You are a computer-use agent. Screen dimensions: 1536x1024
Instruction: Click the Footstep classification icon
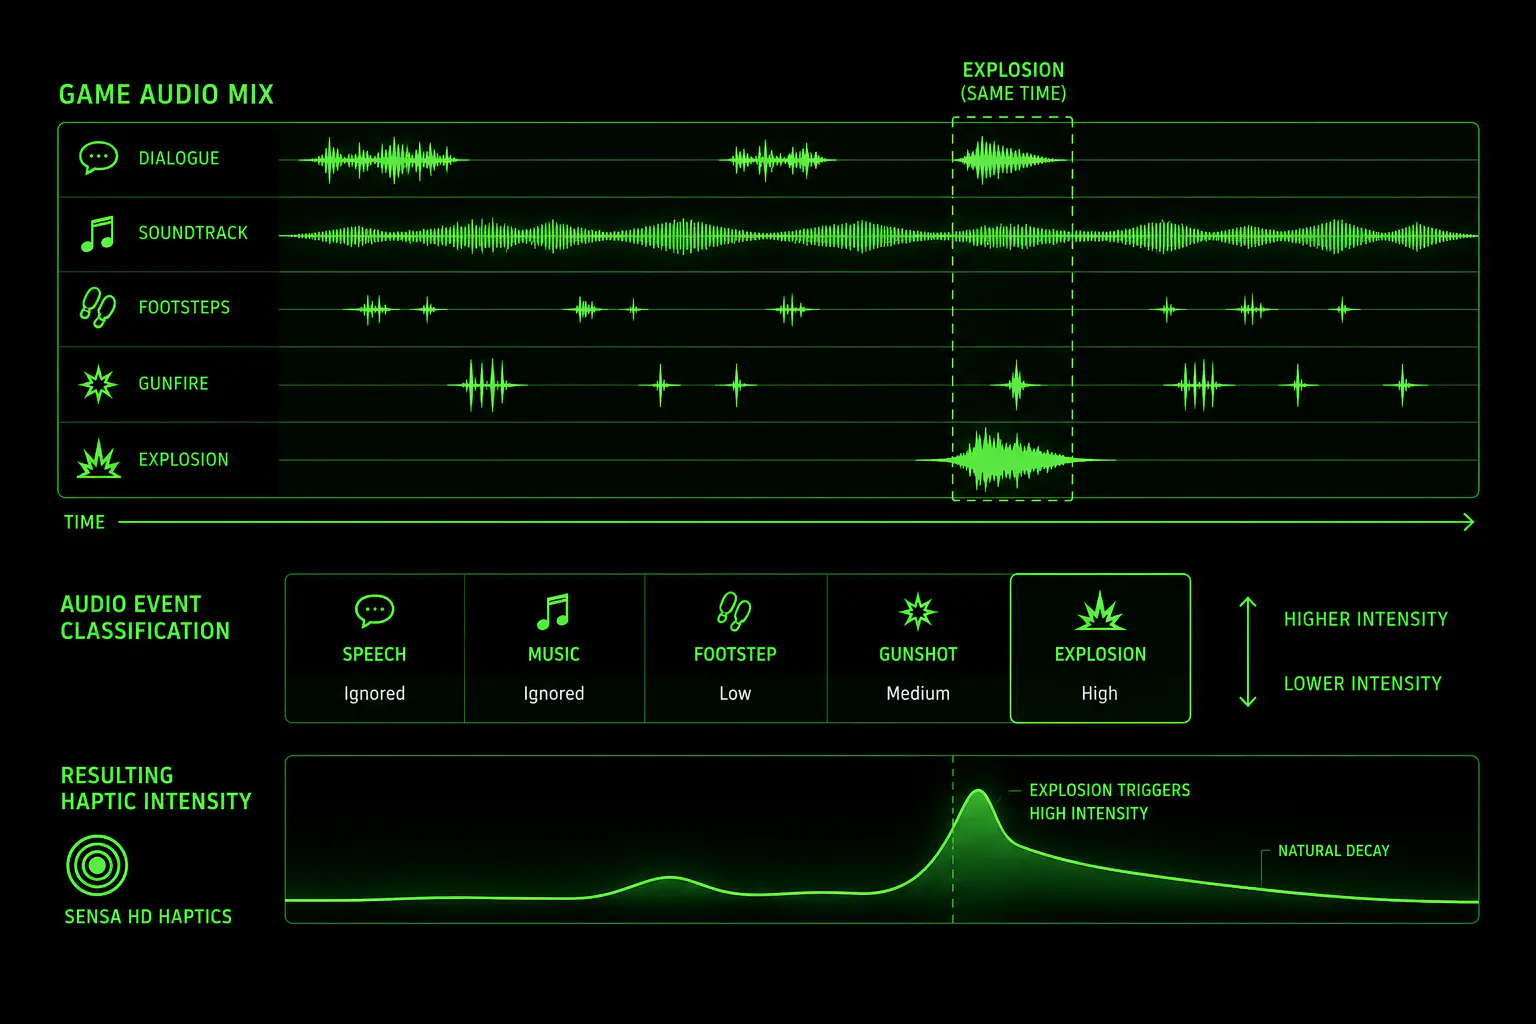pyautogui.click(x=734, y=611)
